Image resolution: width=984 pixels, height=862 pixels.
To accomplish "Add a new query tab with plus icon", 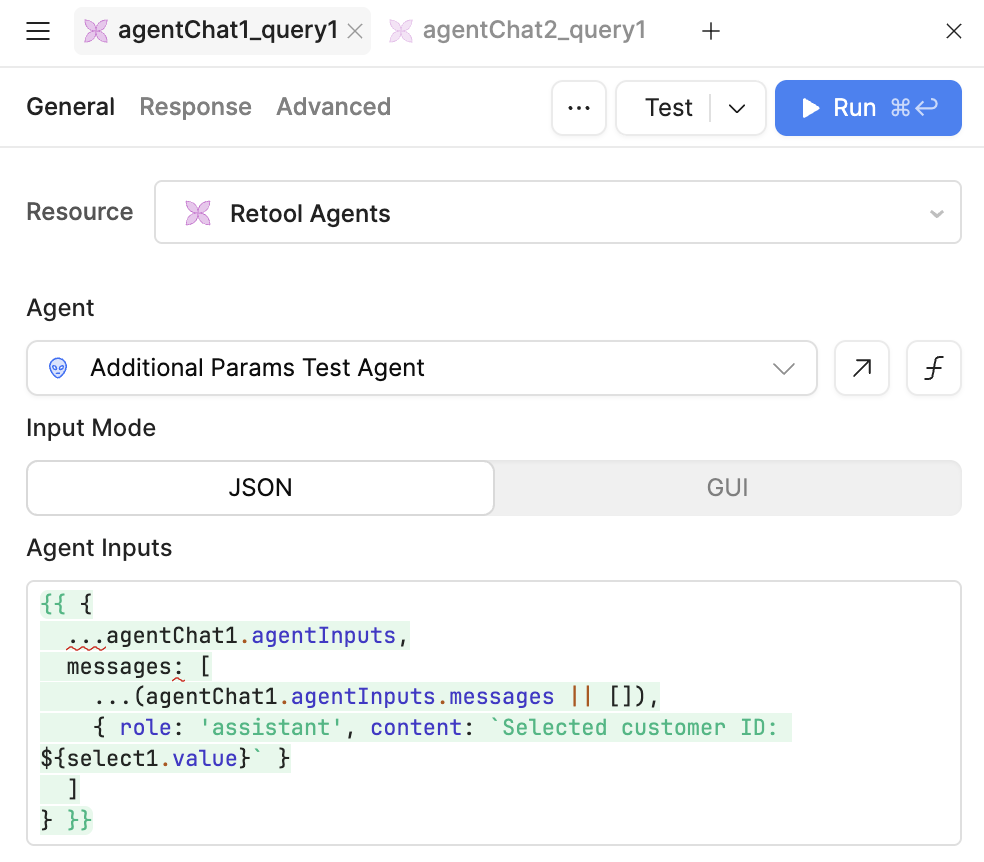I will point(710,32).
